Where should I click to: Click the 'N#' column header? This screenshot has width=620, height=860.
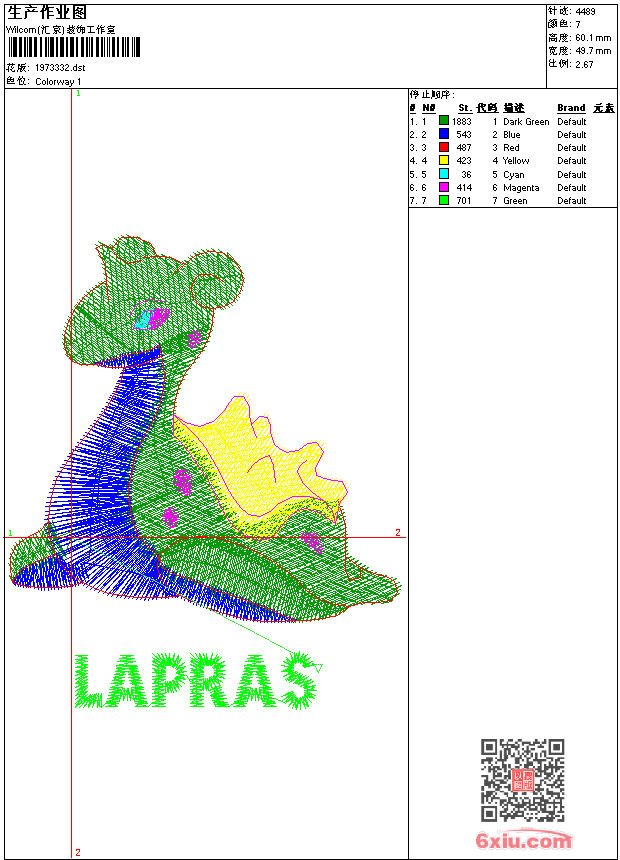(429, 108)
